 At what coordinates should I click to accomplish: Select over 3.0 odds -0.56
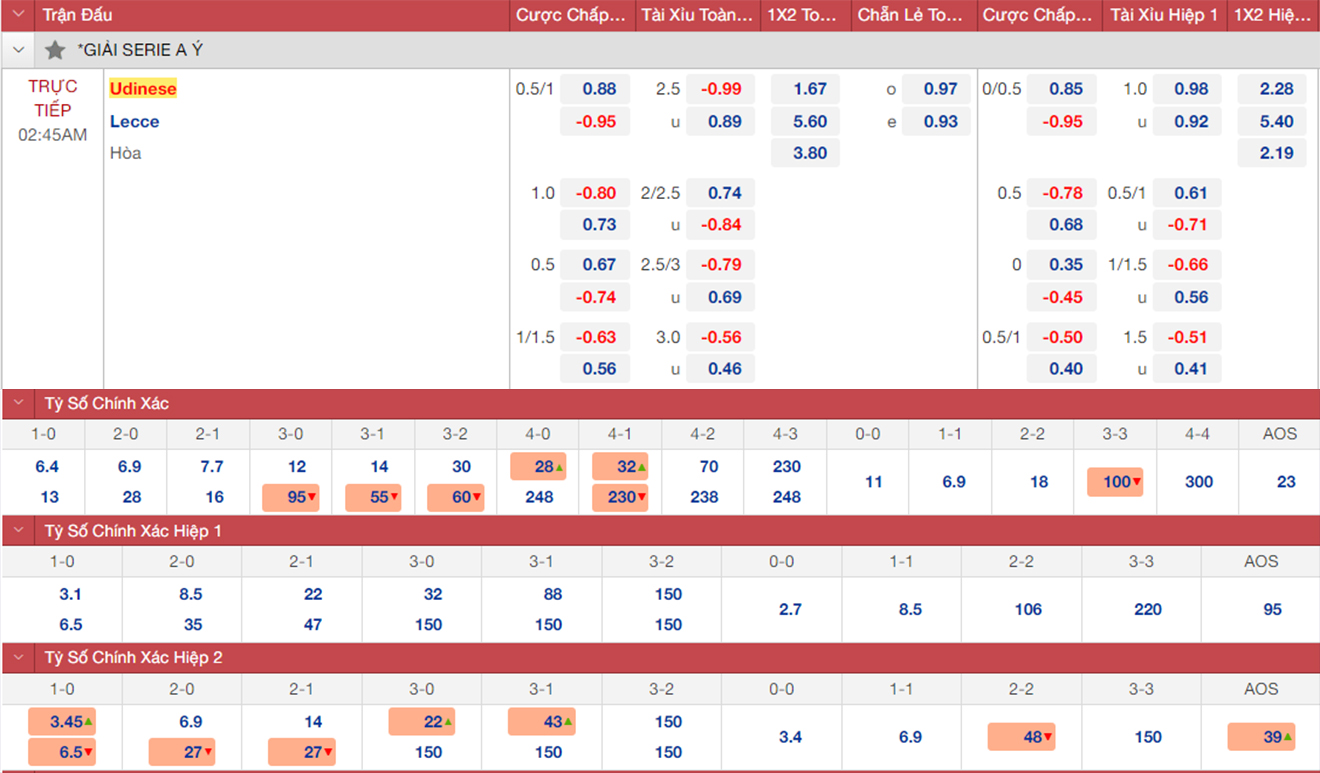720,337
